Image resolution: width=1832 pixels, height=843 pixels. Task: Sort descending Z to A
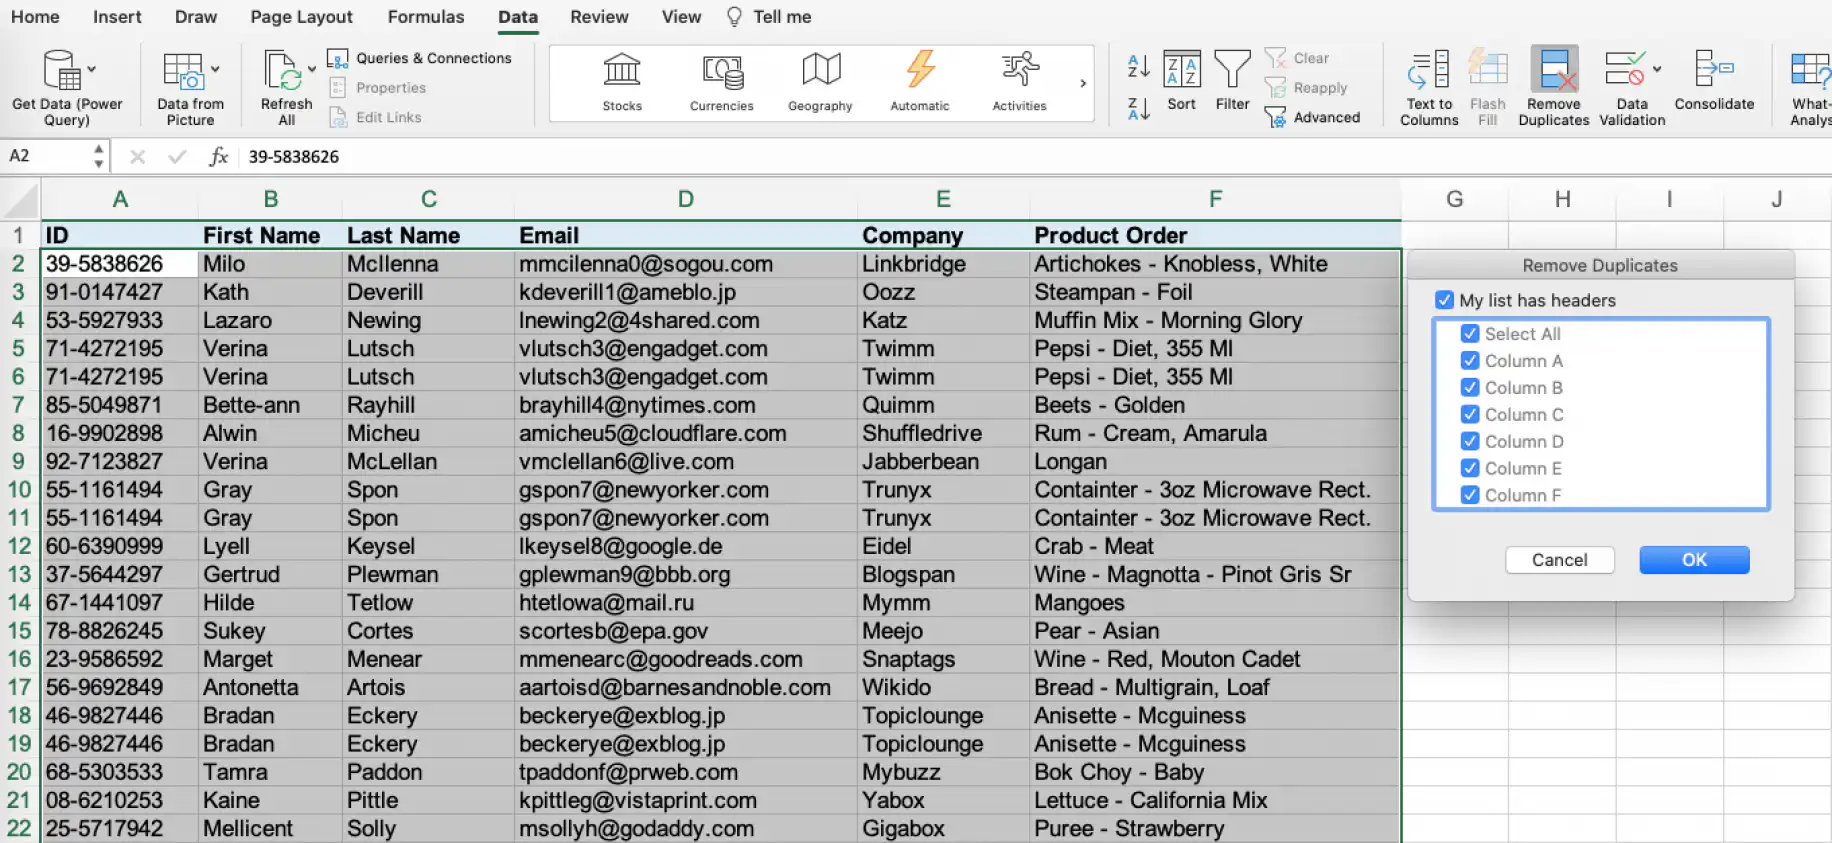coord(1138,108)
